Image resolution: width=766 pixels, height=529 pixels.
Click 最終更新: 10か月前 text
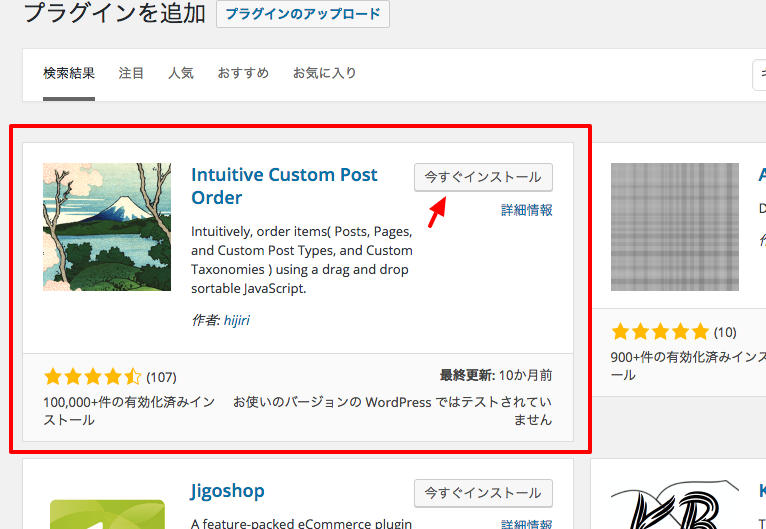(496, 376)
